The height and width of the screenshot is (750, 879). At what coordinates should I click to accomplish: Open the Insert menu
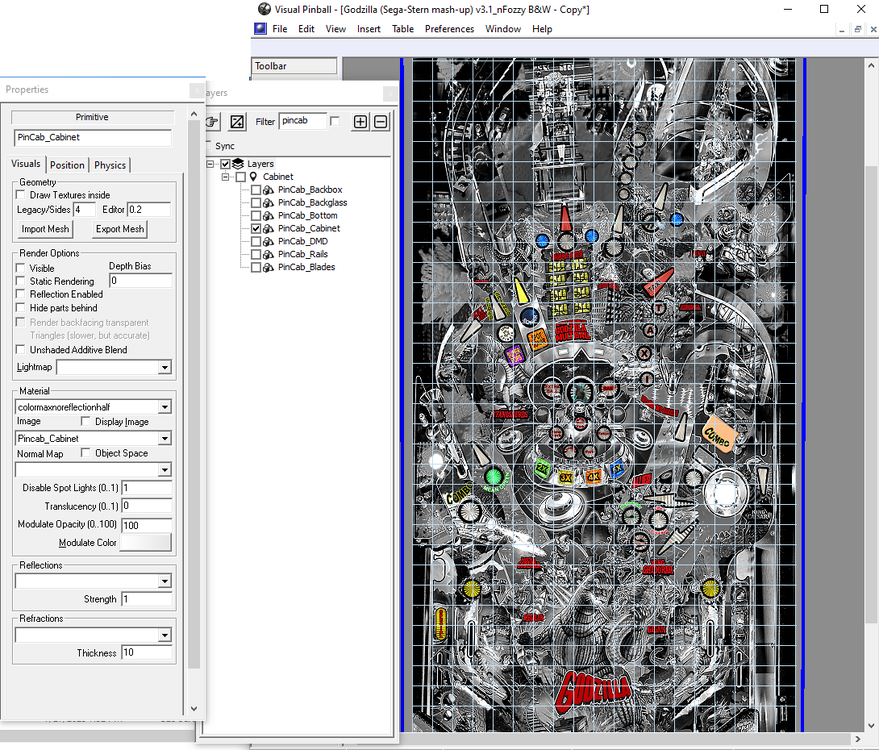tap(369, 29)
